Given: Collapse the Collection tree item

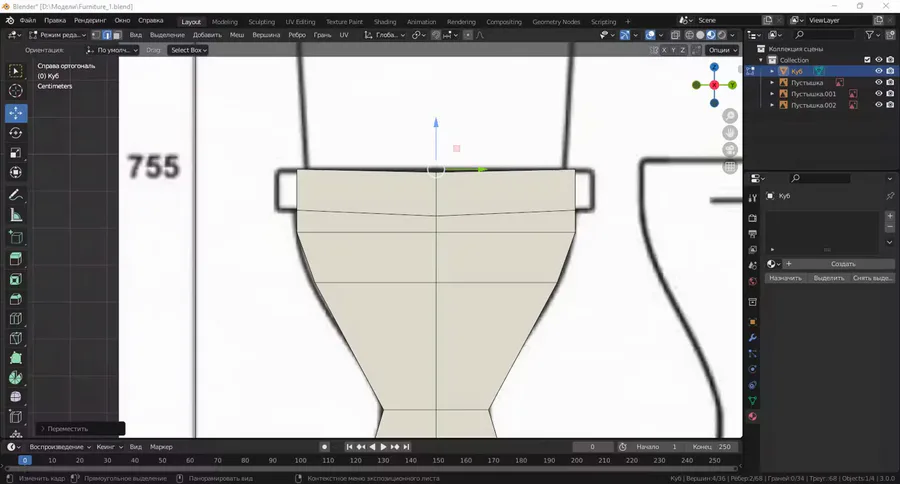Looking at the screenshot, I should (761, 60).
